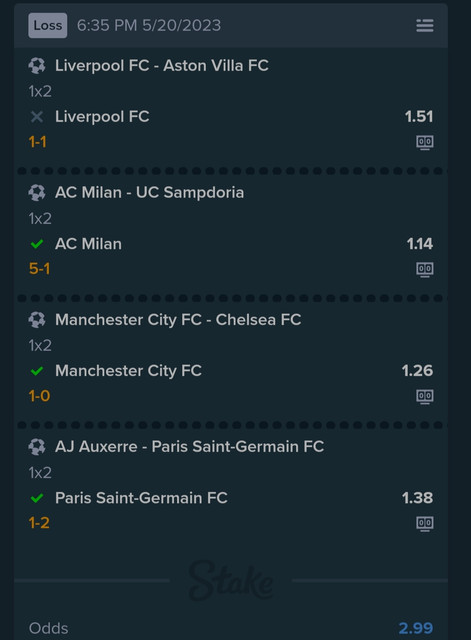Open the bet slip hamburger menu
The width and height of the screenshot is (471, 640).
point(424,25)
